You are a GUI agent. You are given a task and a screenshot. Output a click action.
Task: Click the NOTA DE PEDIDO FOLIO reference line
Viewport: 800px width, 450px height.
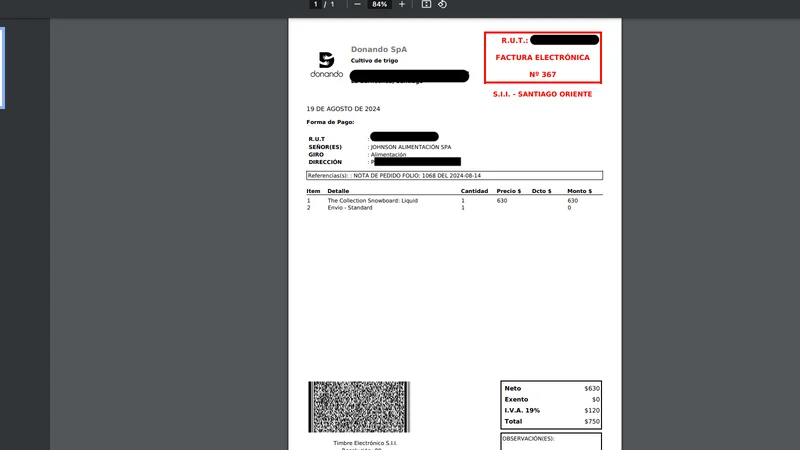[454, 176]
